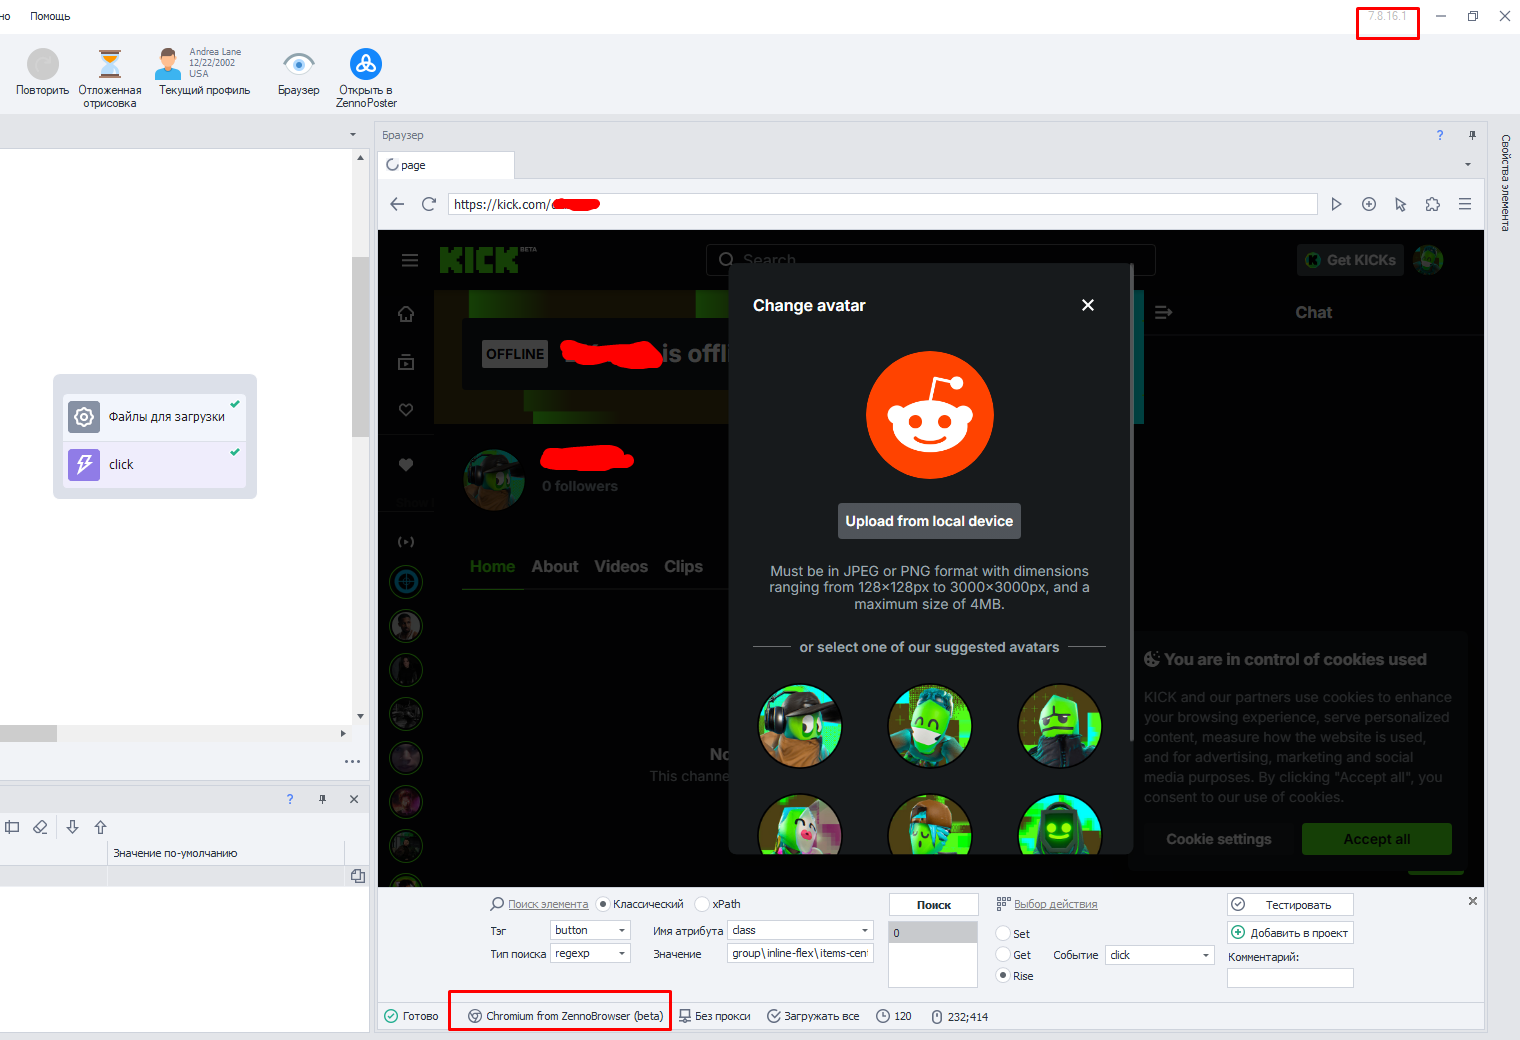Screen dimensions: 1520x1040
Task: Toggle Без прокси in status bar
Action: 714,1016
